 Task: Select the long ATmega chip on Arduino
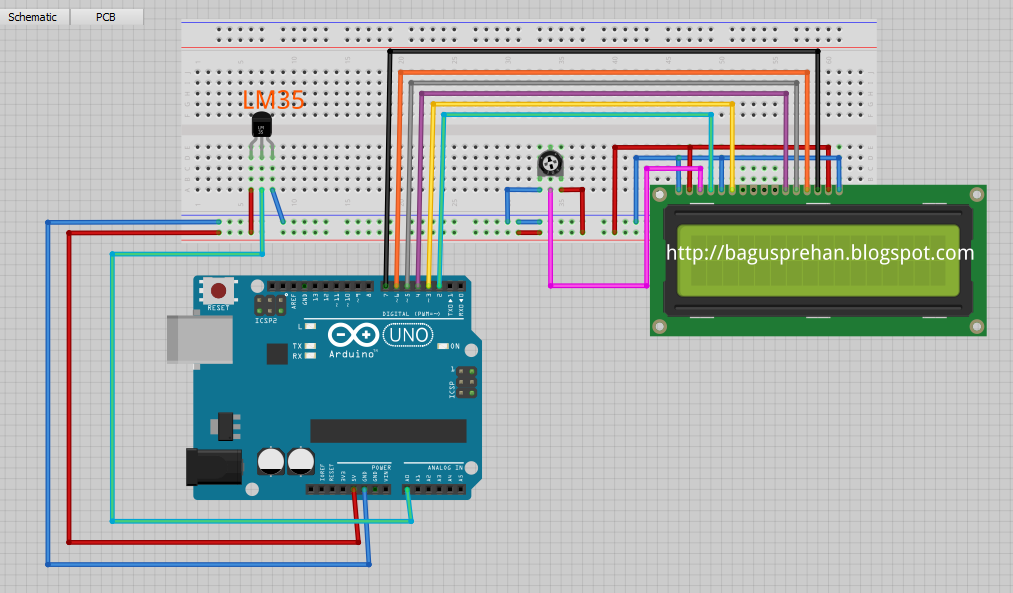tap(388, 431)
